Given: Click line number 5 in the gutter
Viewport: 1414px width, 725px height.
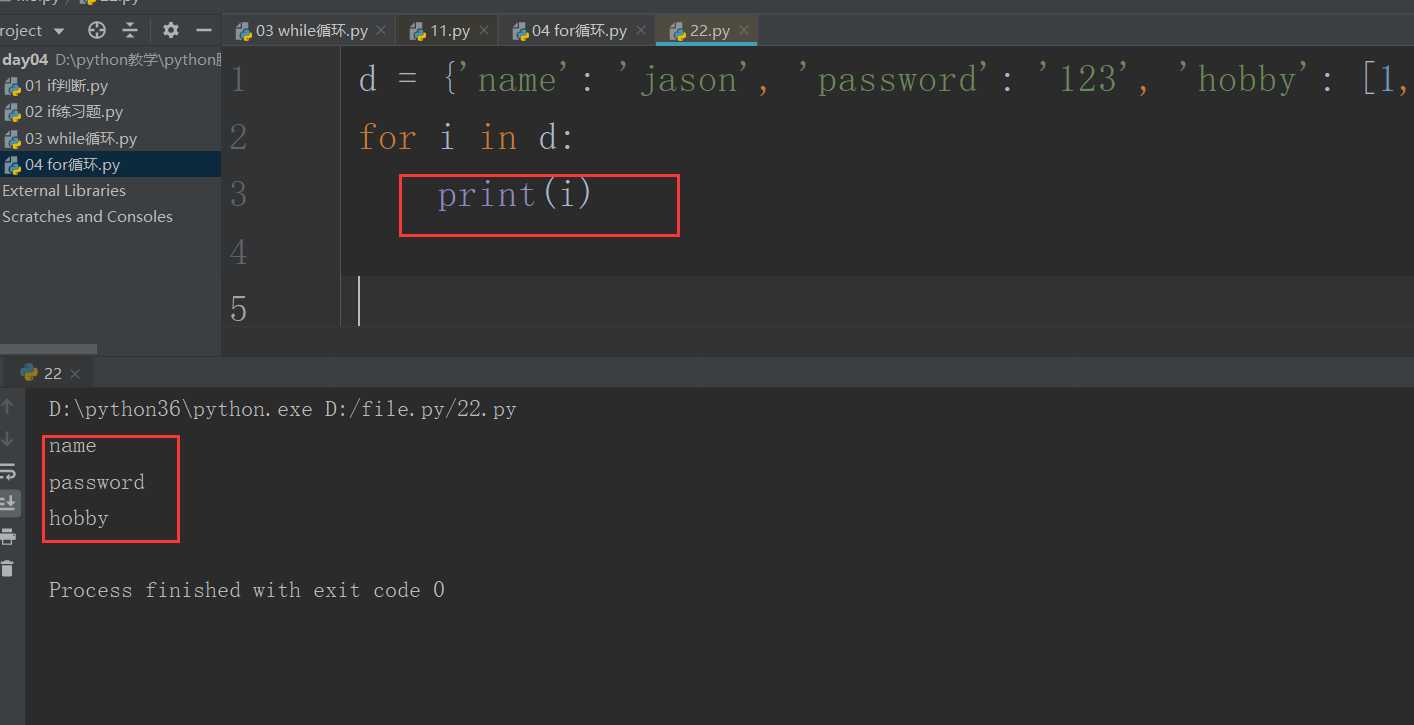Looking at the screenshot, I should pyautogui.click(x=238, y=309).
